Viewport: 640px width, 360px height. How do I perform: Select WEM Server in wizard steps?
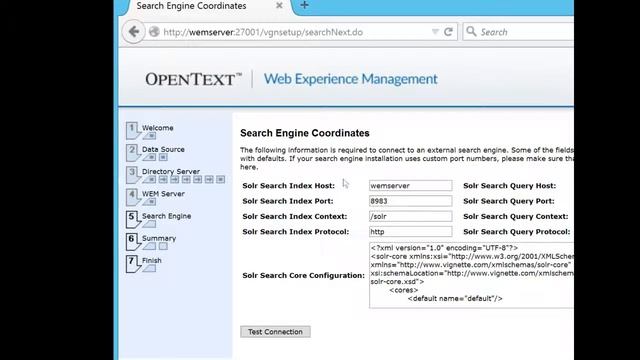pos(163,193)
